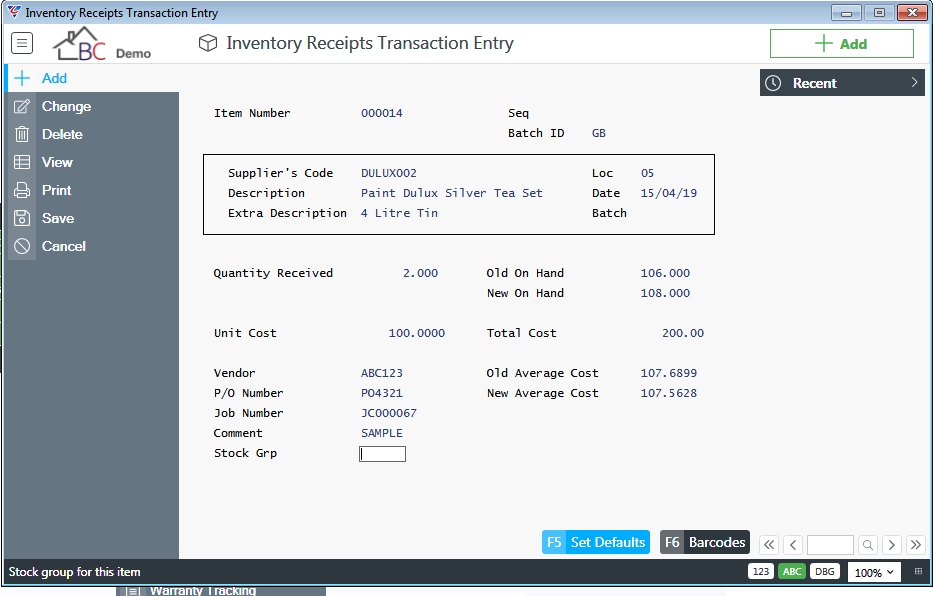
Task: Click the plus icon in sidebar Add
Action: [22, 78]
